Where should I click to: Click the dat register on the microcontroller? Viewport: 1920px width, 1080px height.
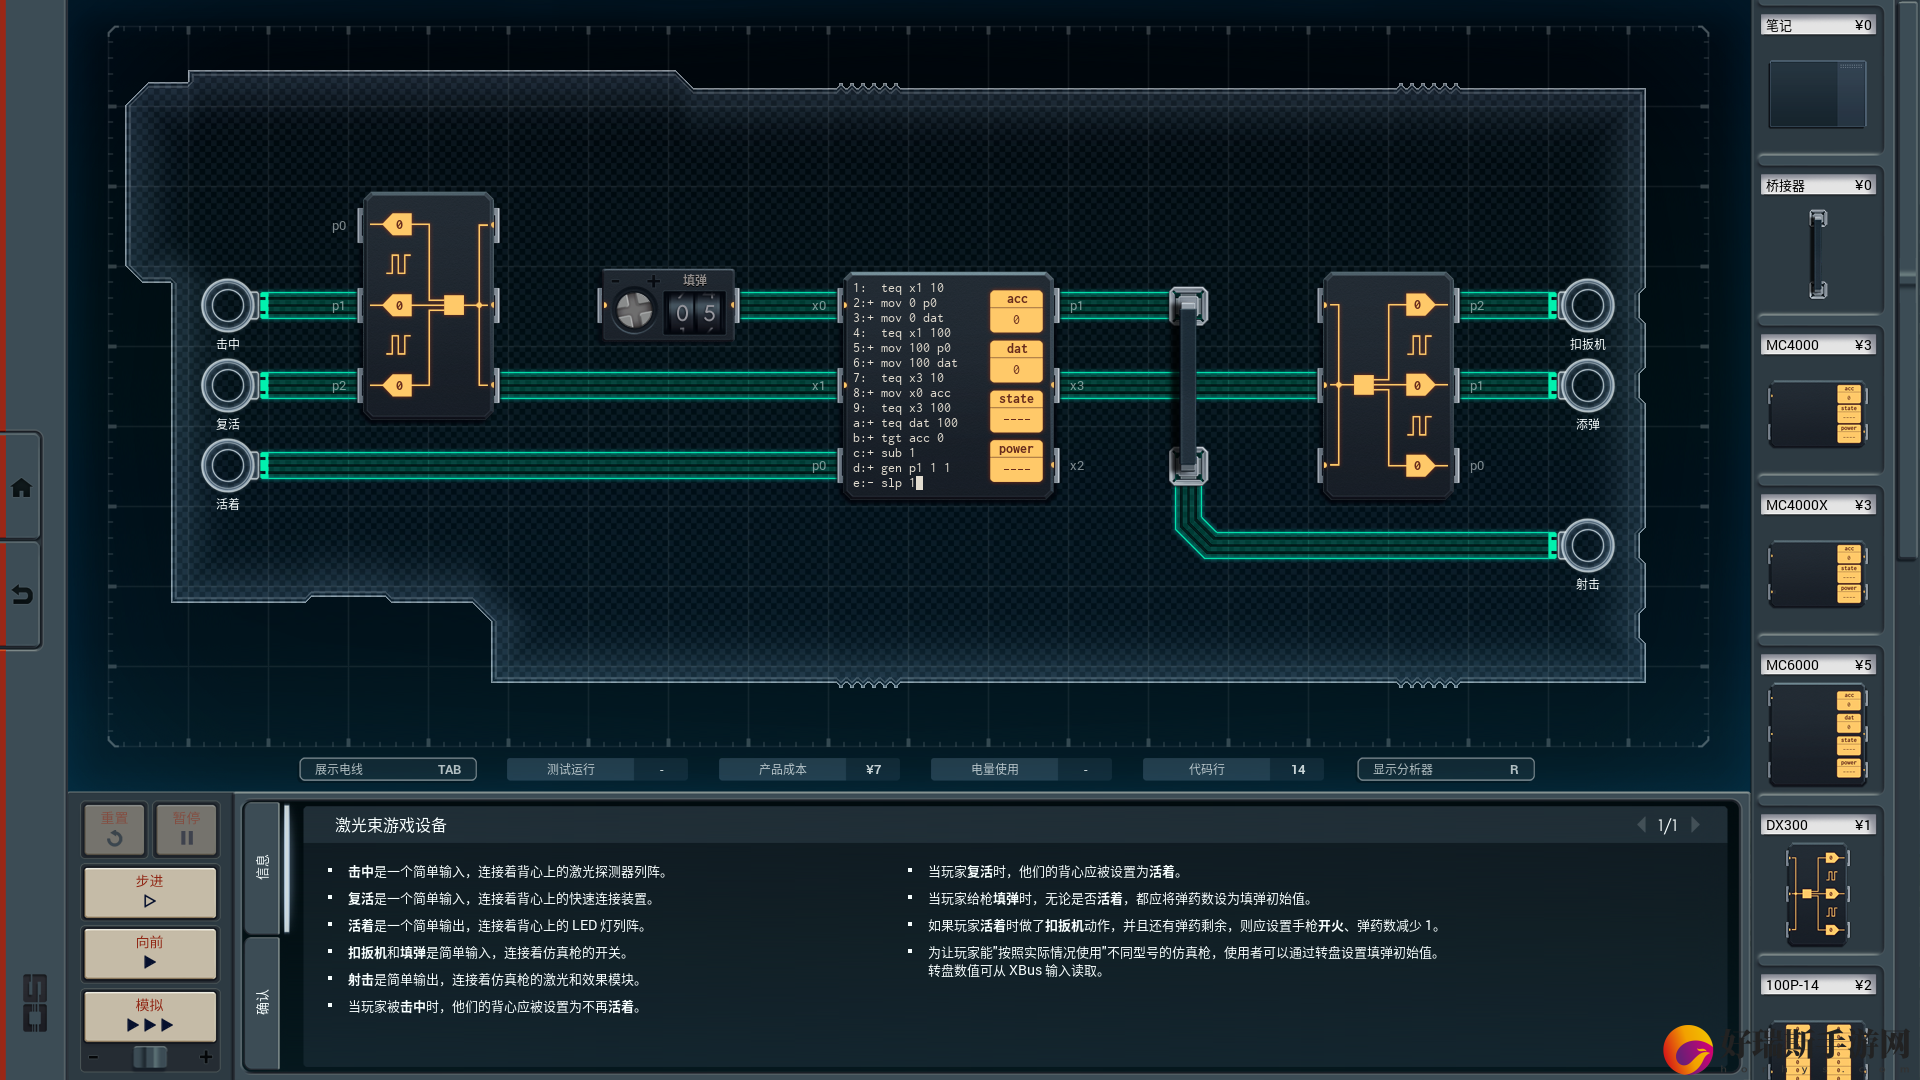[x=1016, y=360]
